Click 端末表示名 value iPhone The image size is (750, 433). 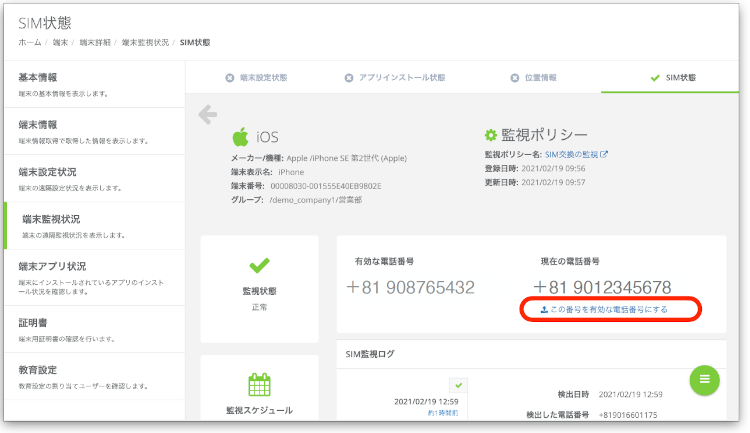pos(291,172)
